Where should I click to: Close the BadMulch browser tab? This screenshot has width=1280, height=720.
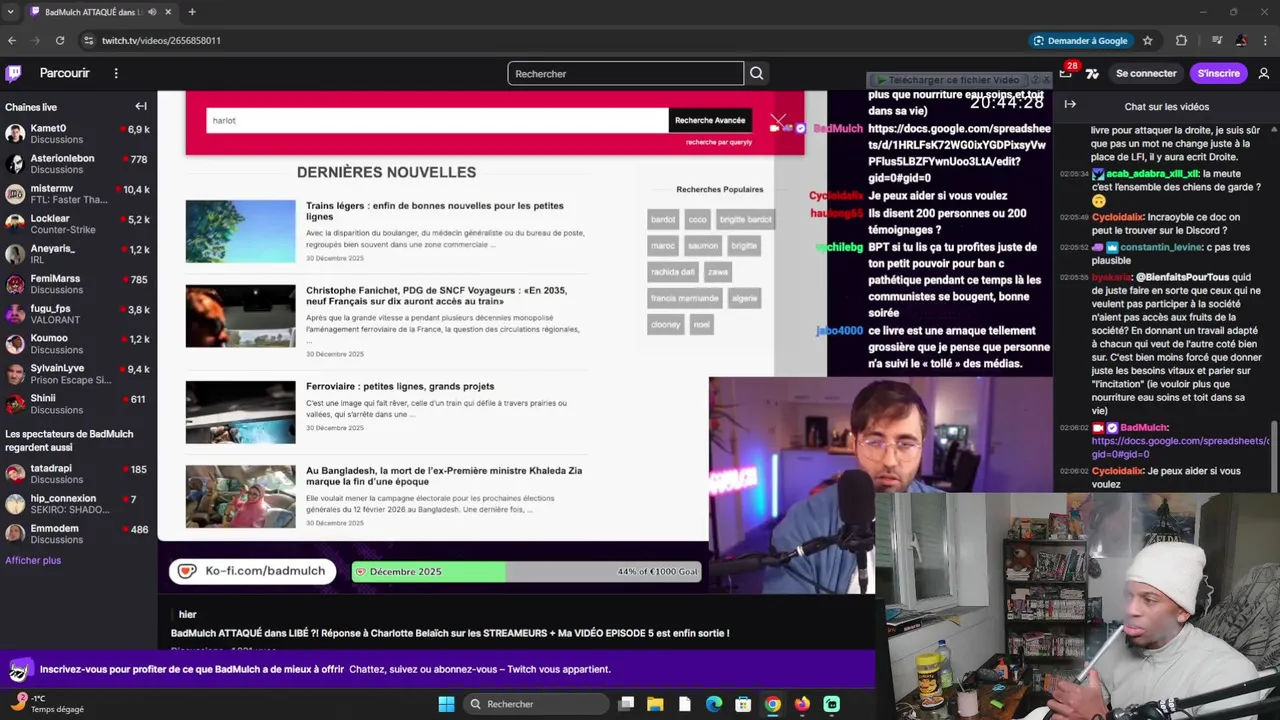point(168,12)
